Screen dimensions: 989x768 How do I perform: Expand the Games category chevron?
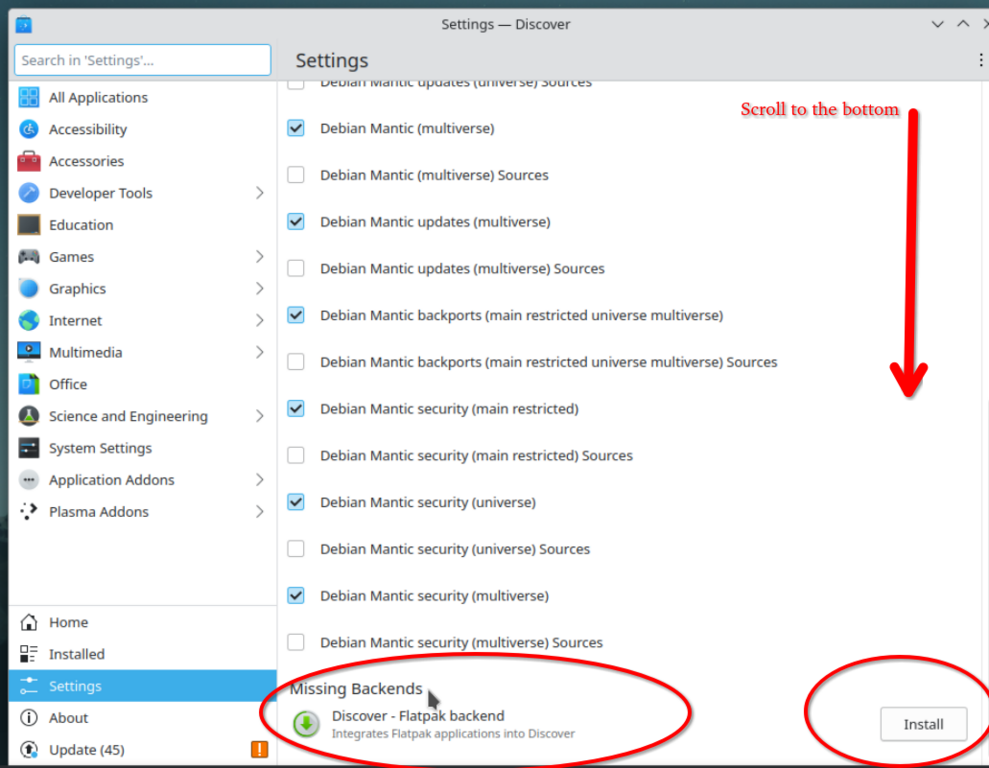259,257
